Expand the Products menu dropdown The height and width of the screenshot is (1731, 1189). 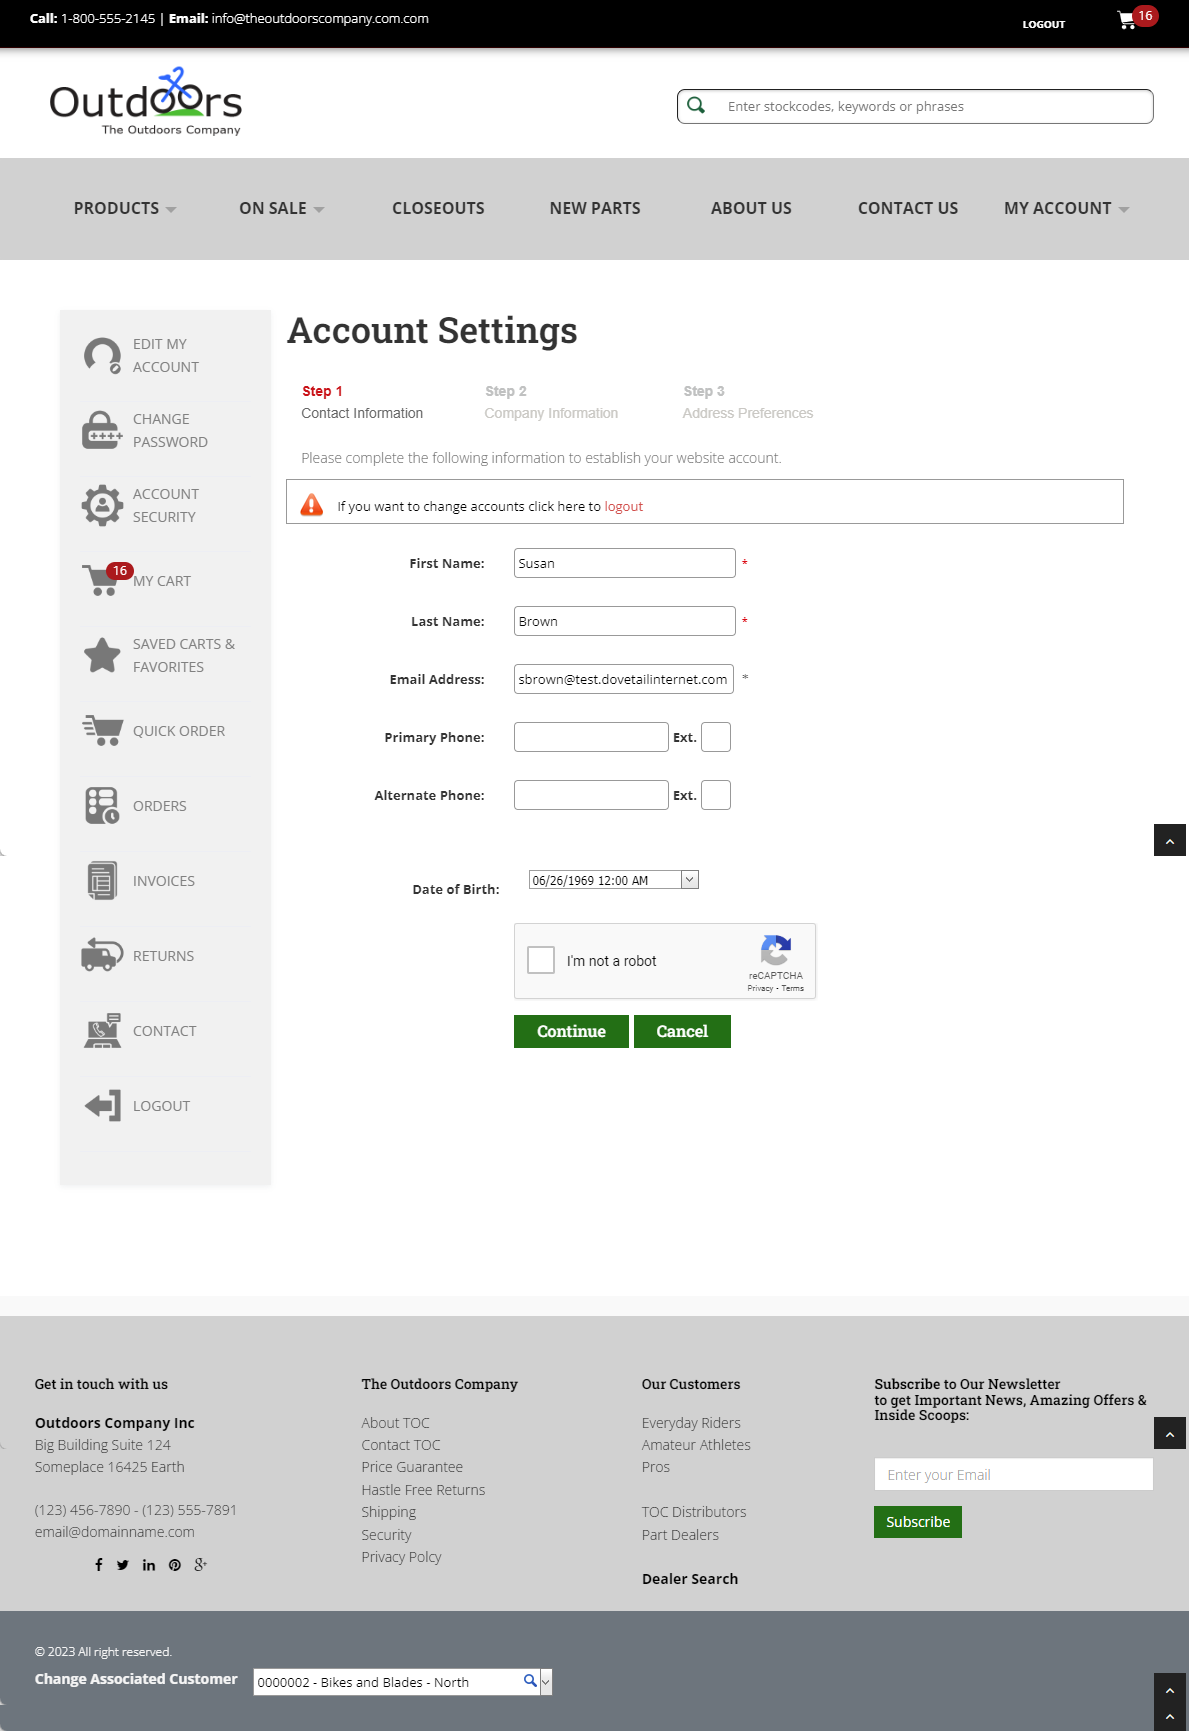[x=125, y=208]
